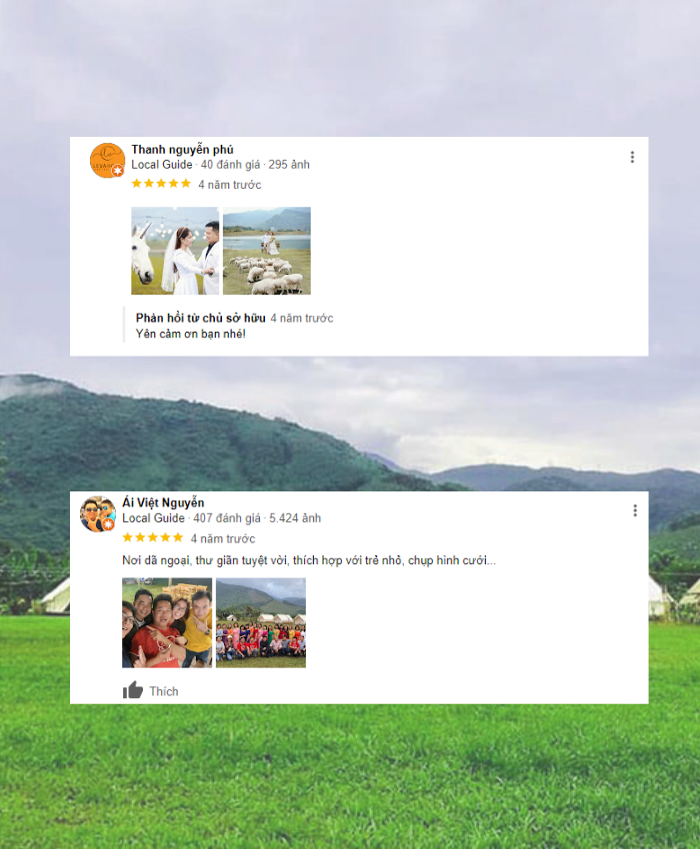Image resolution: width=700 pixels, height=849 pixels.
Task: Open the wedding couple with unicorn photo
Action: [175, 251]
